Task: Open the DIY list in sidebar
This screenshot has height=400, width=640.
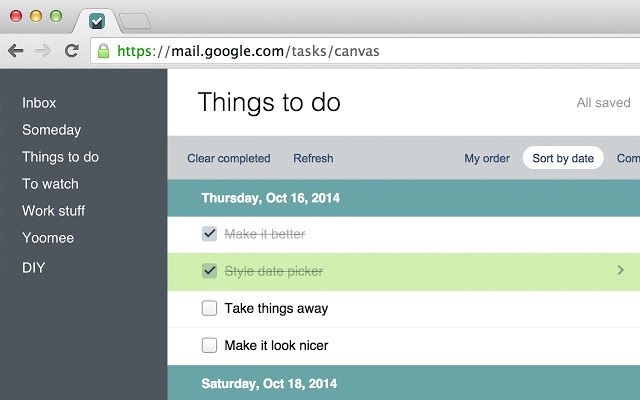Action: [x=33, y=268]
